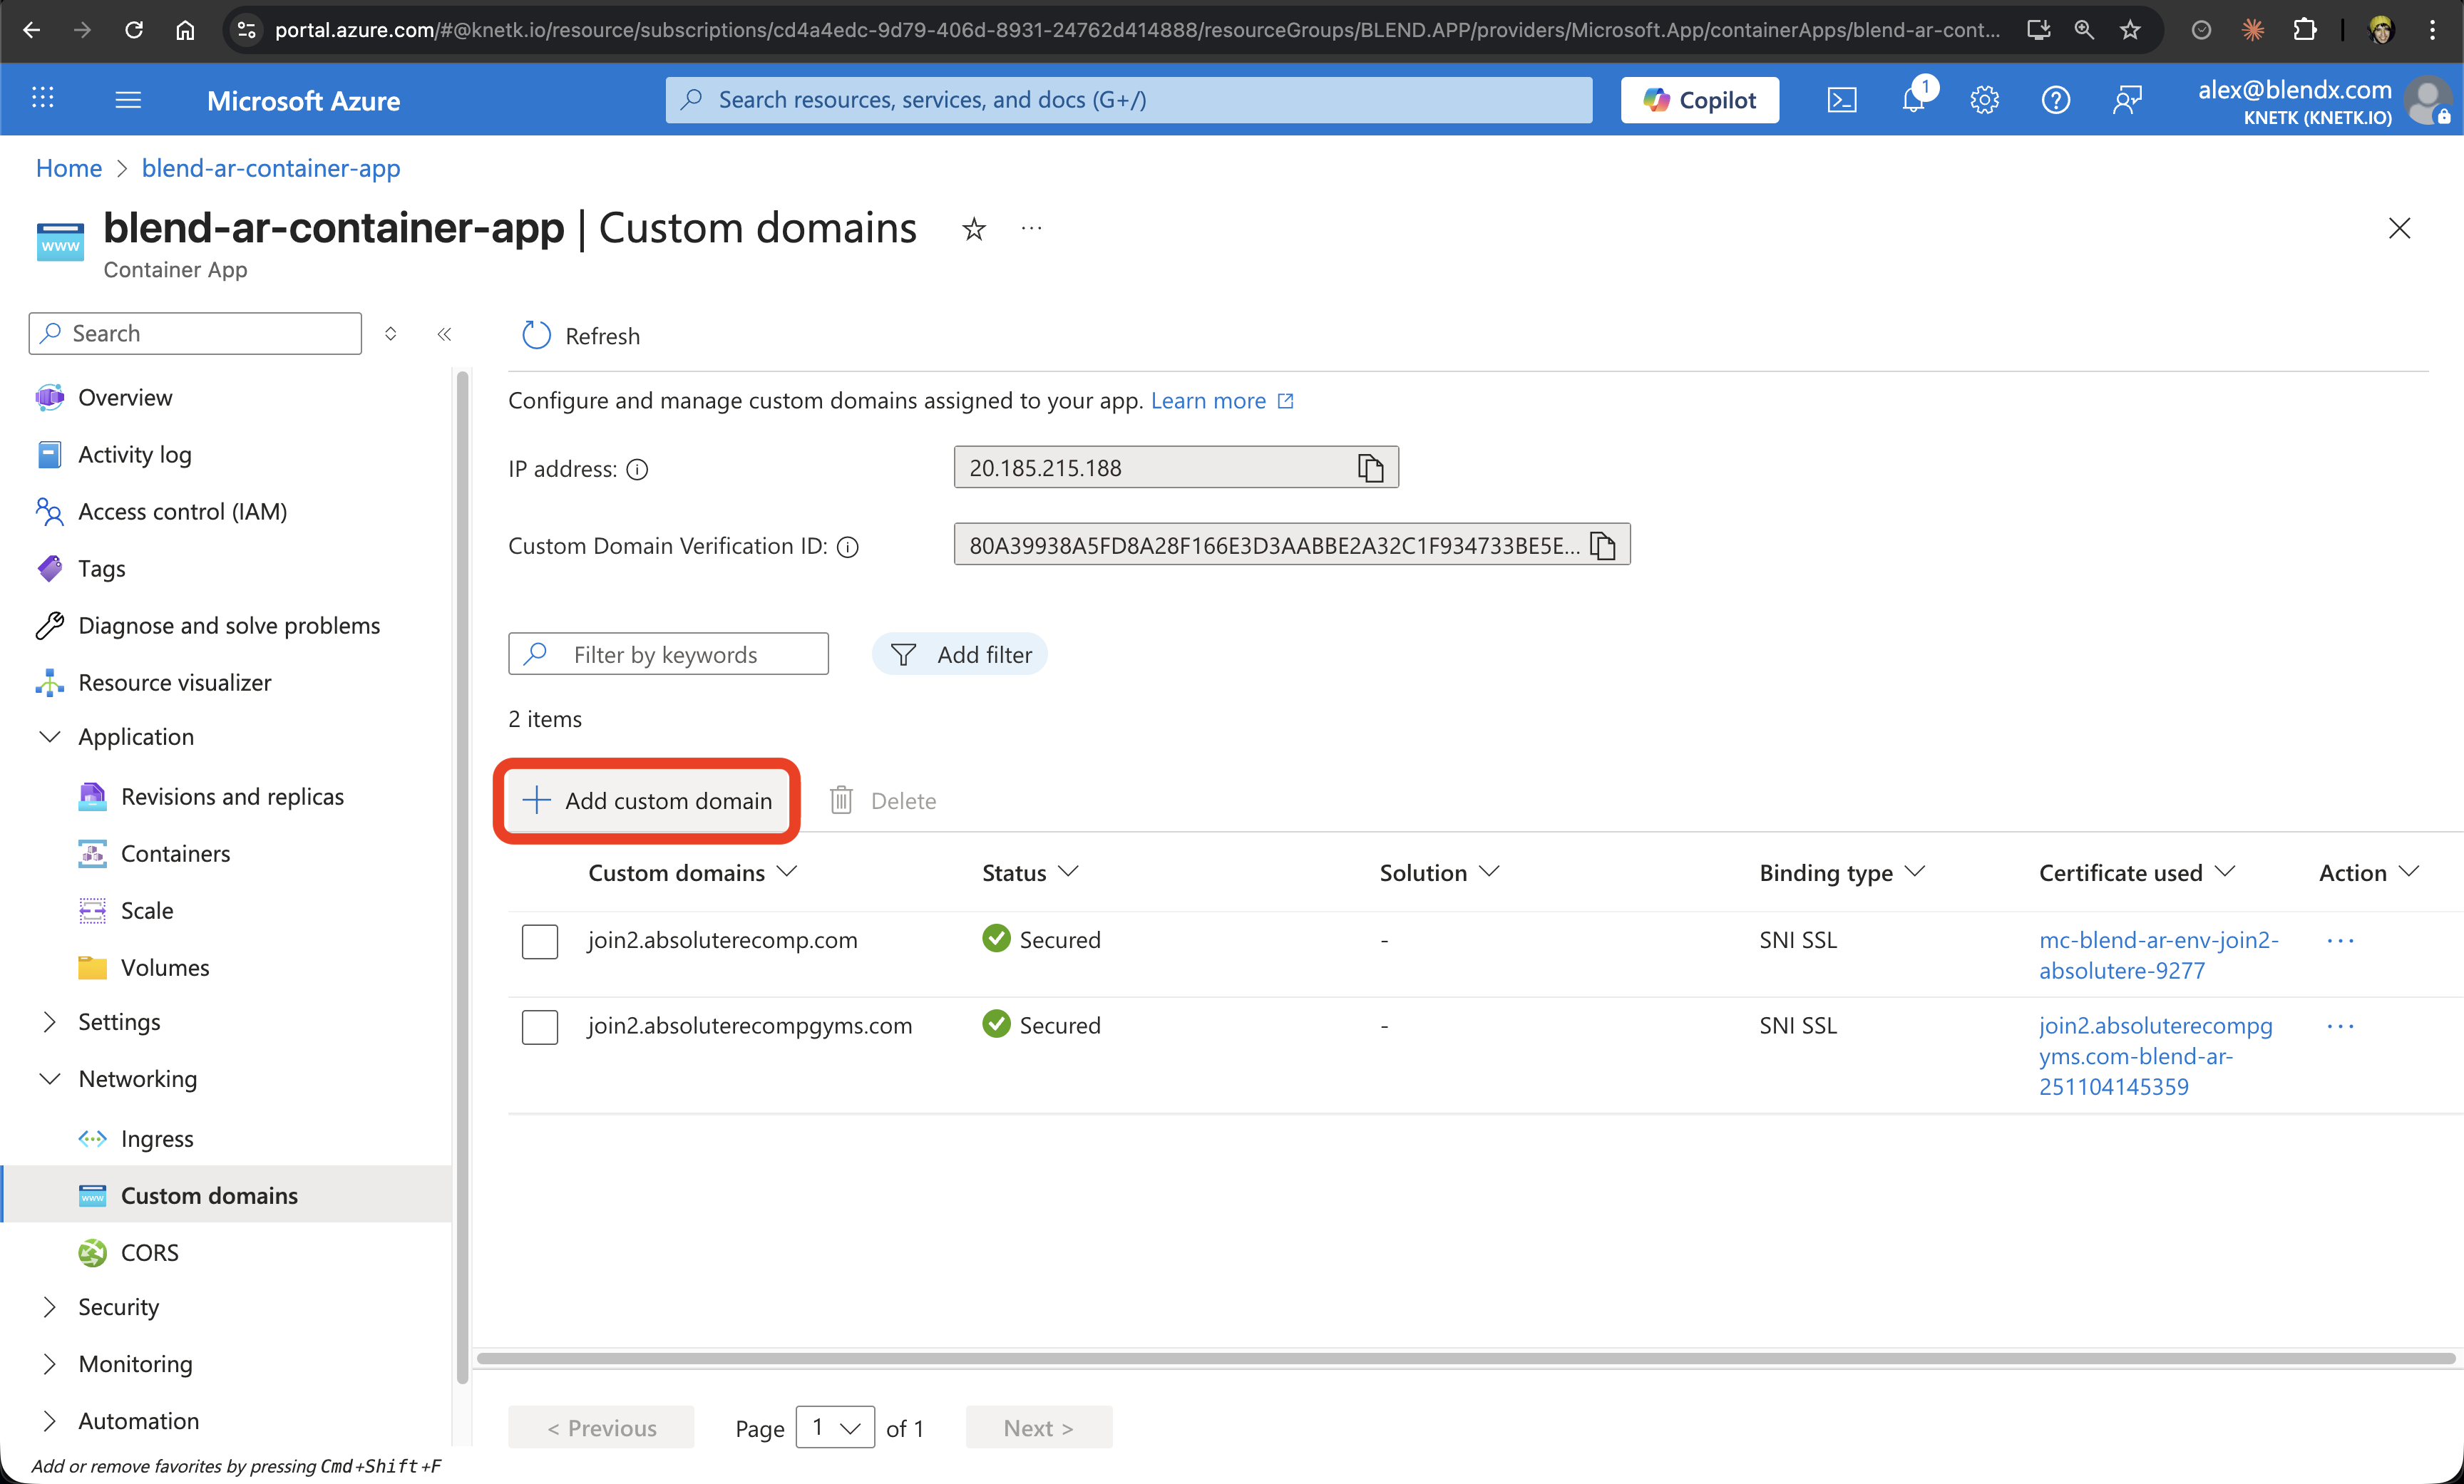The width and height of the screenshot is (2464, 1484).
Task: Click Add custom domain
Action: 647,800
